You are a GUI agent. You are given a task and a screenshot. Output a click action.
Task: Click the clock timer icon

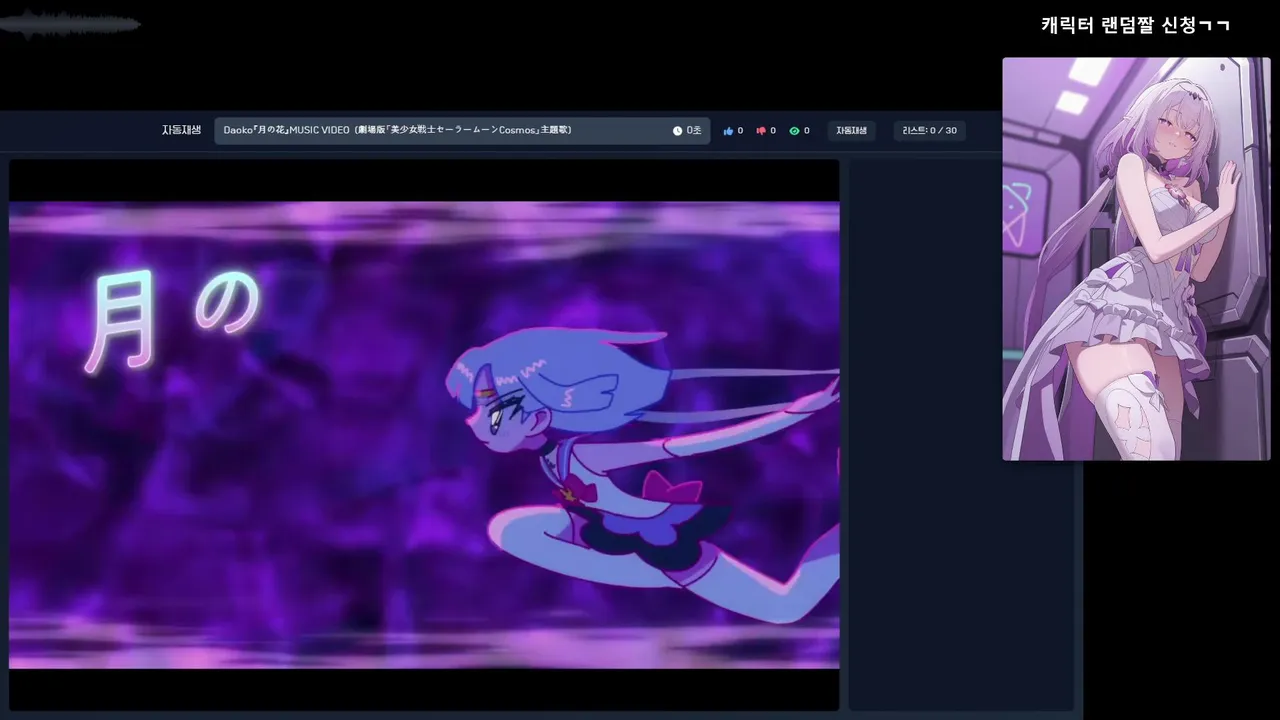677,131
